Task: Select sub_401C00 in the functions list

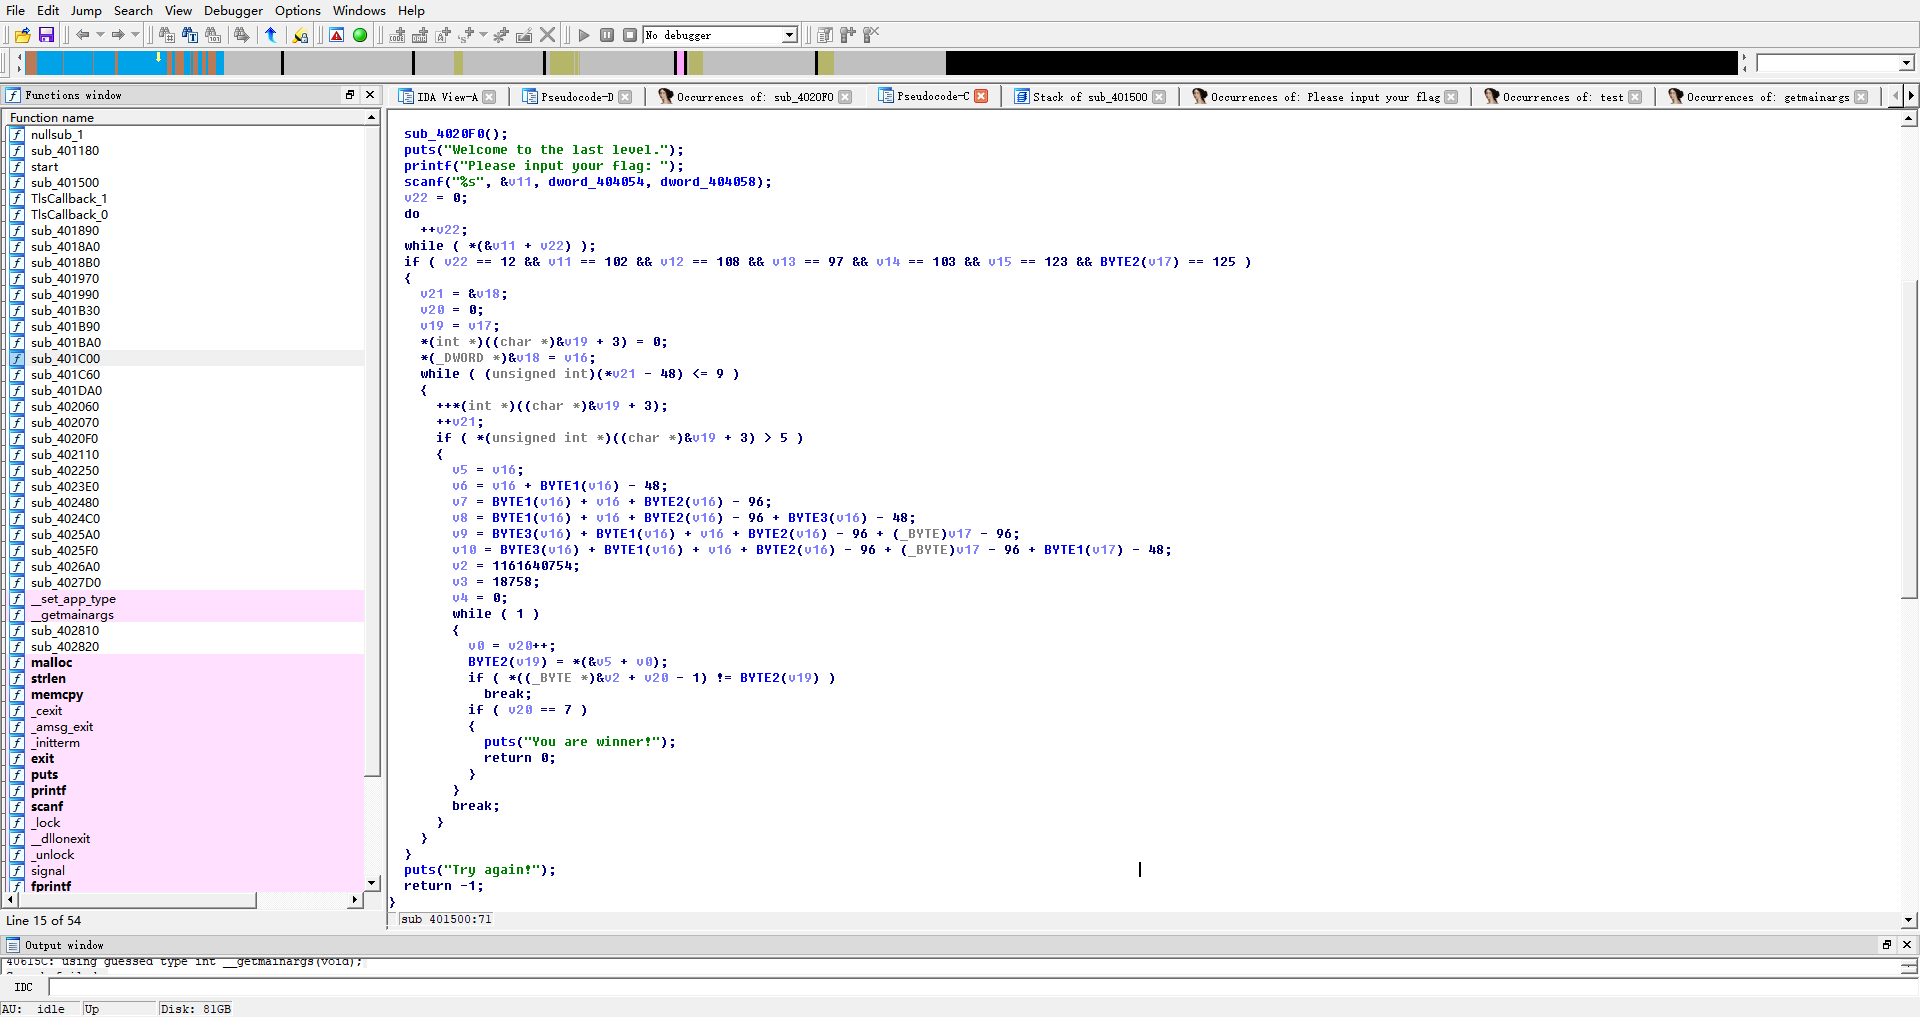Action: 65,359
